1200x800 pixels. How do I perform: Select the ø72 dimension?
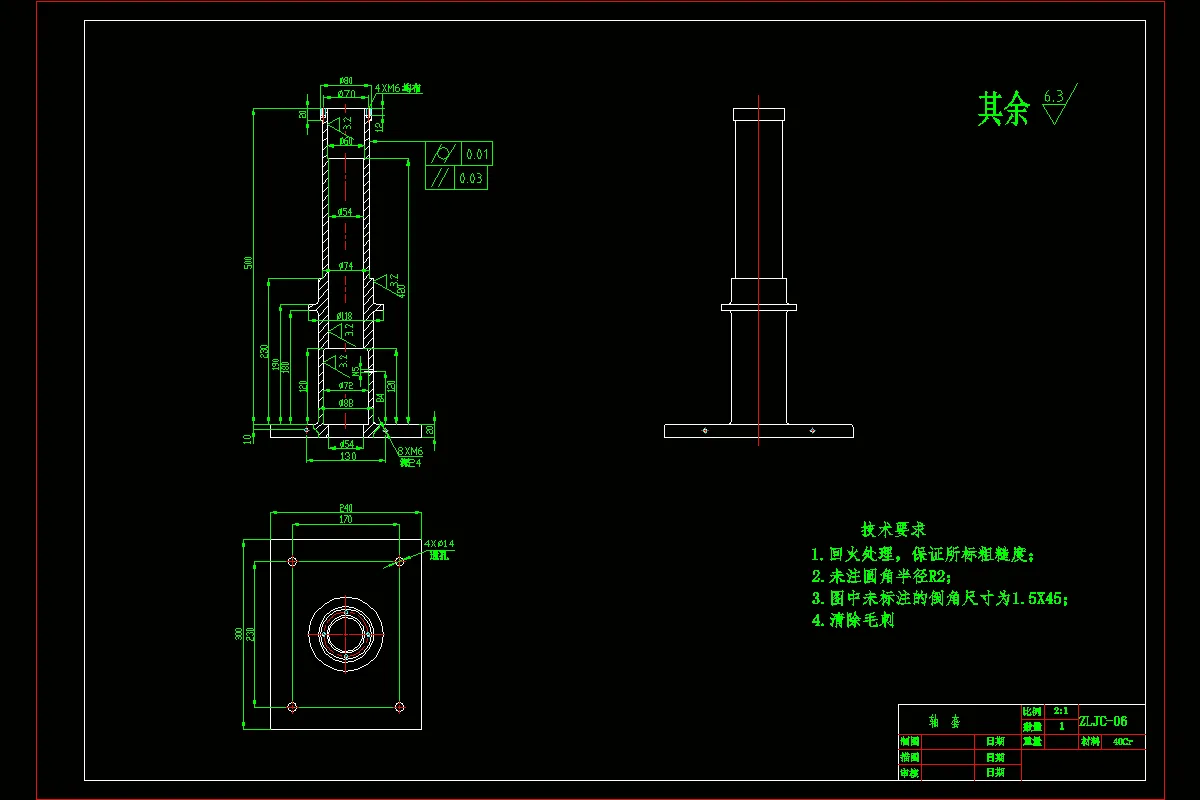point(345,385)
